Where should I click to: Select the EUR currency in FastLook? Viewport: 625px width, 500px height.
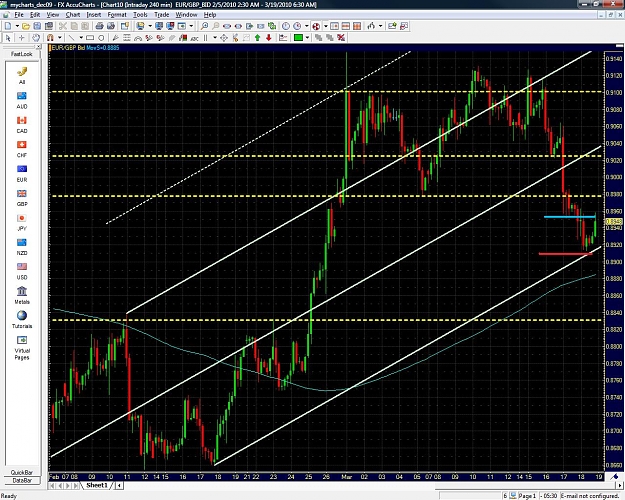click(x=22, y=173)
